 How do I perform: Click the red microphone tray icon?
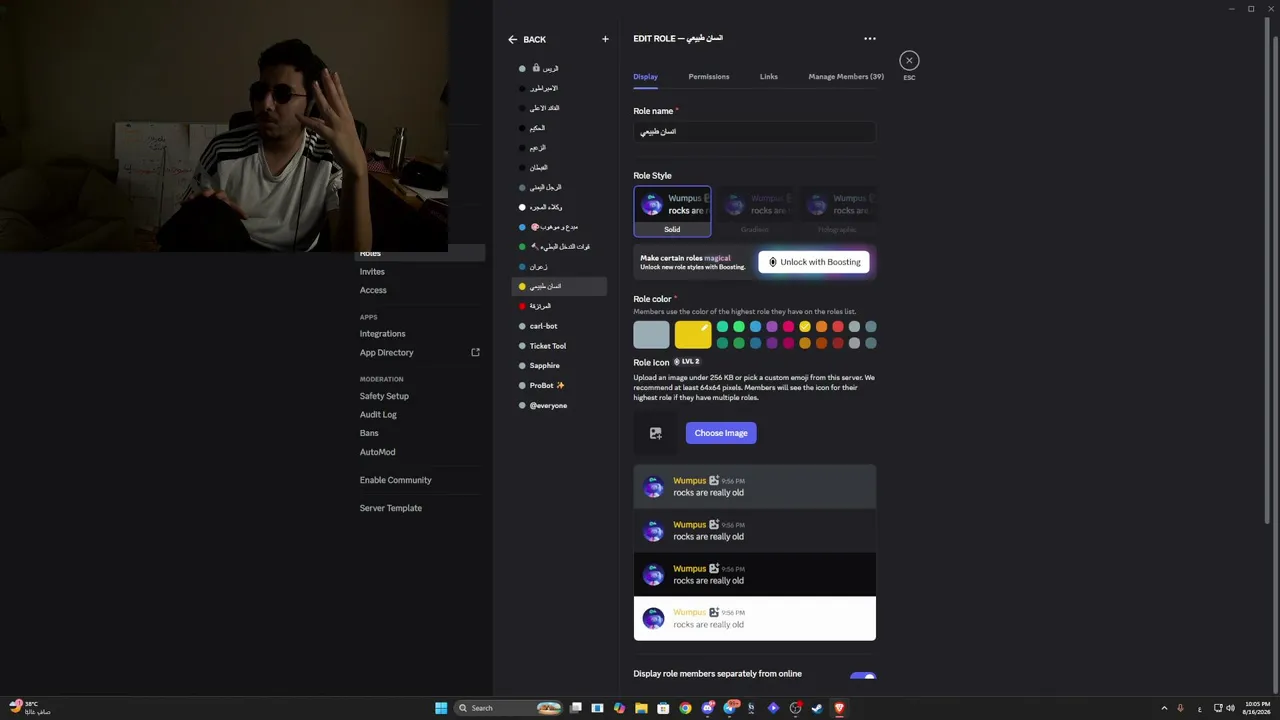pos(1180,708)
